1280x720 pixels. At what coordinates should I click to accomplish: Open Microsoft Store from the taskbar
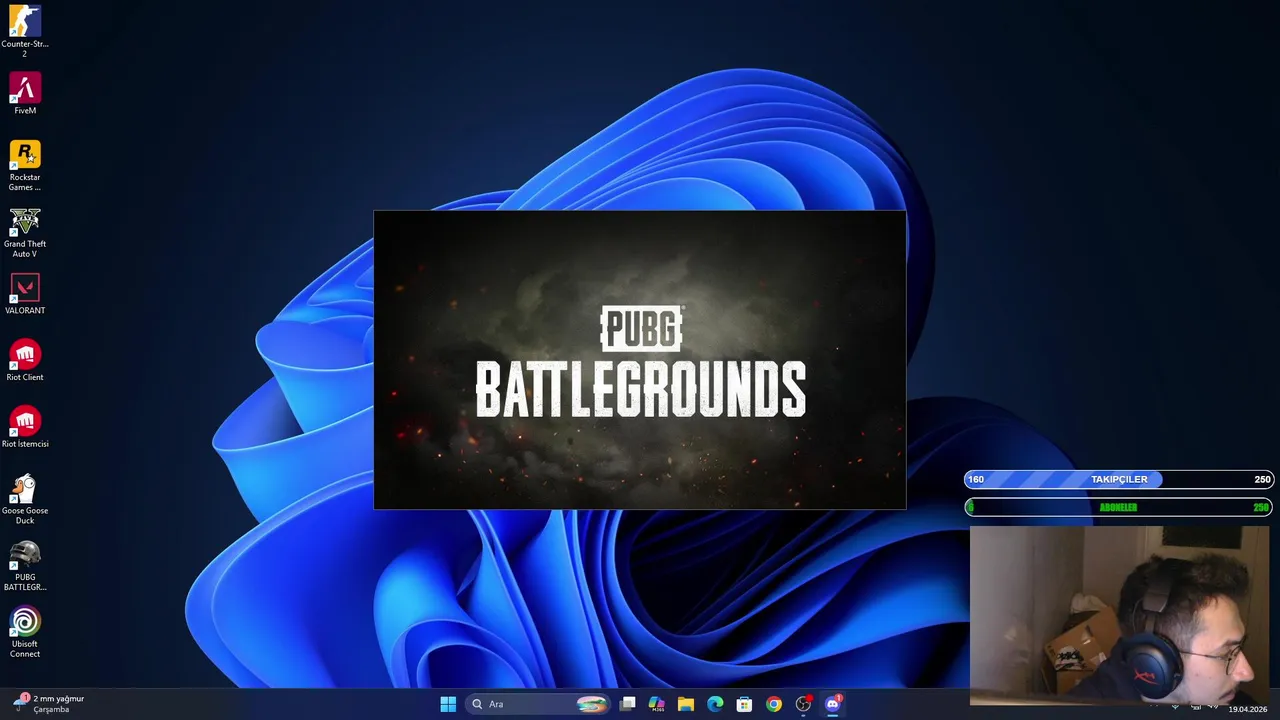coord(744,704)
